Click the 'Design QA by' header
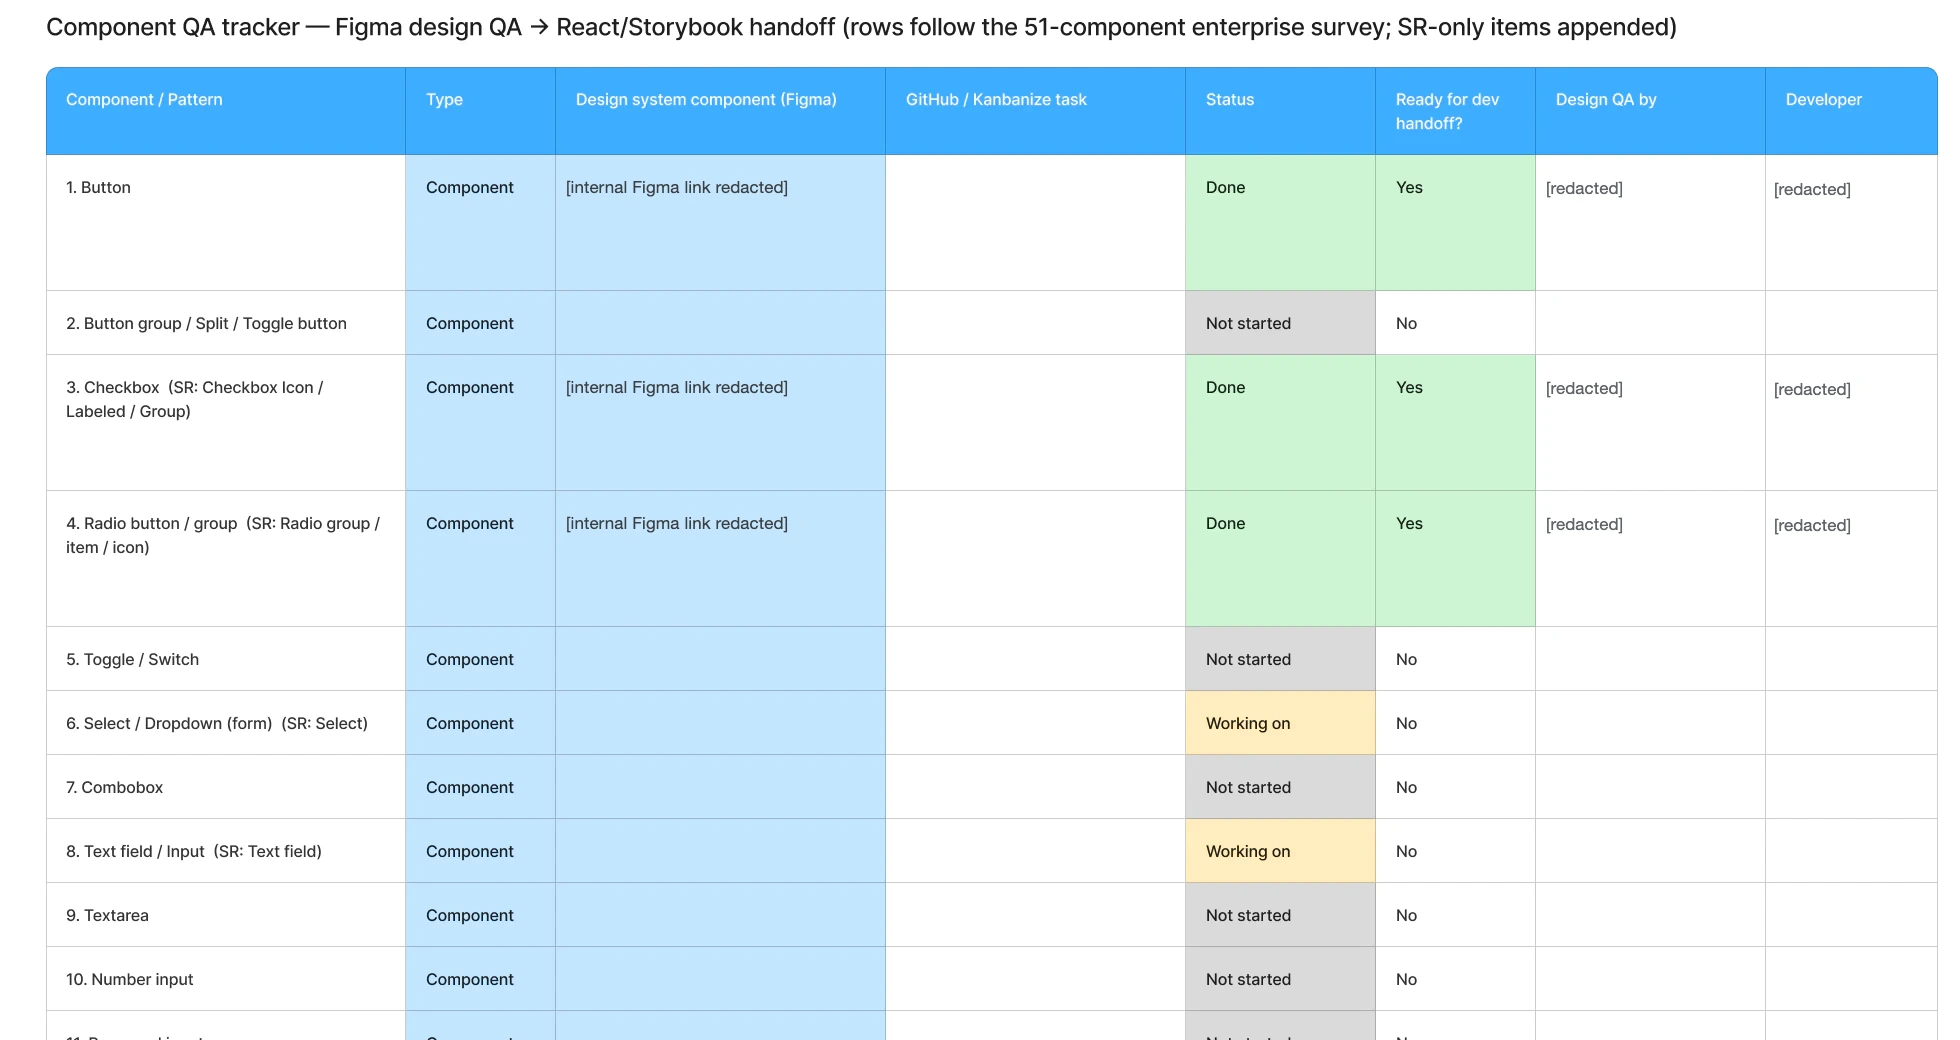Screen dimensions: 1960x1040 tap(1651, 111)
